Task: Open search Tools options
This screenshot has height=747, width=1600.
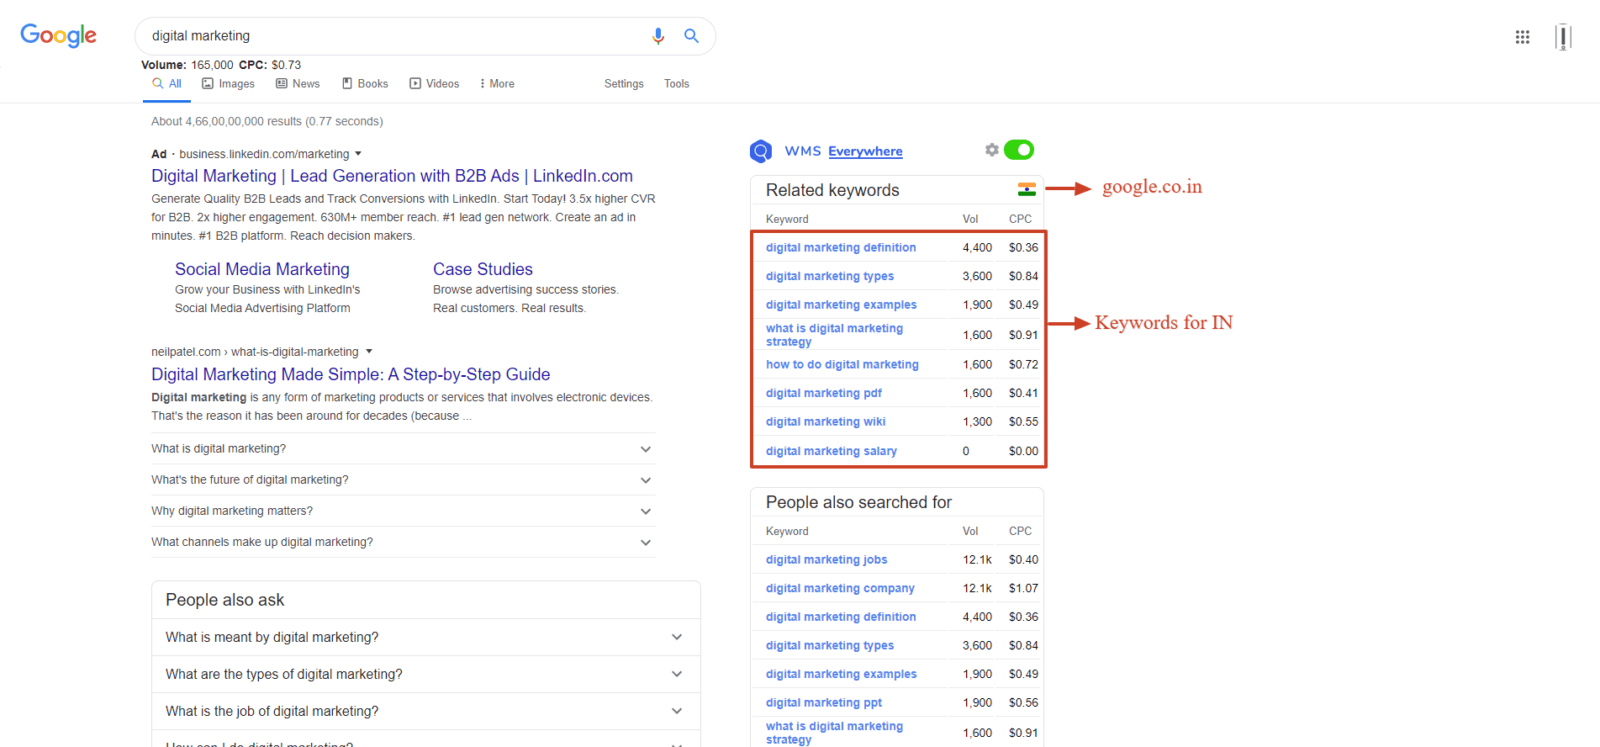Action: [676, 84]
